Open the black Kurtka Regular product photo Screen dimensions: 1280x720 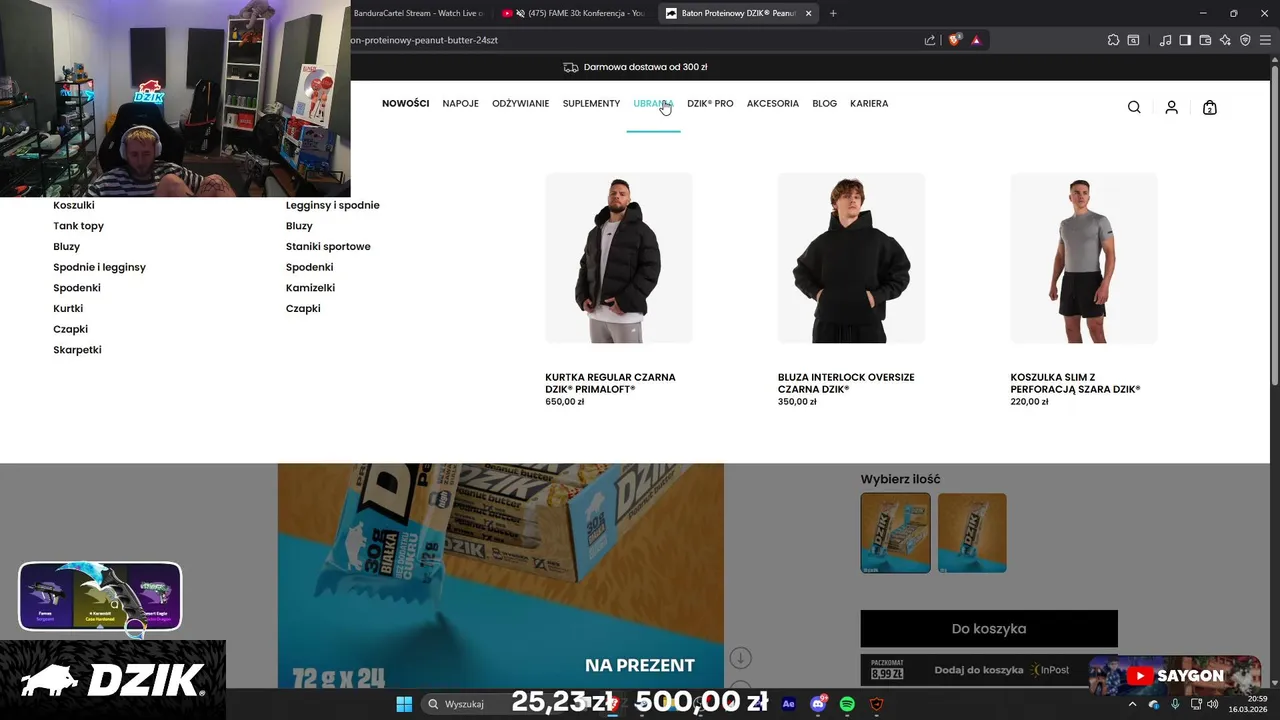pyautogui.click(x=619, y=258)
